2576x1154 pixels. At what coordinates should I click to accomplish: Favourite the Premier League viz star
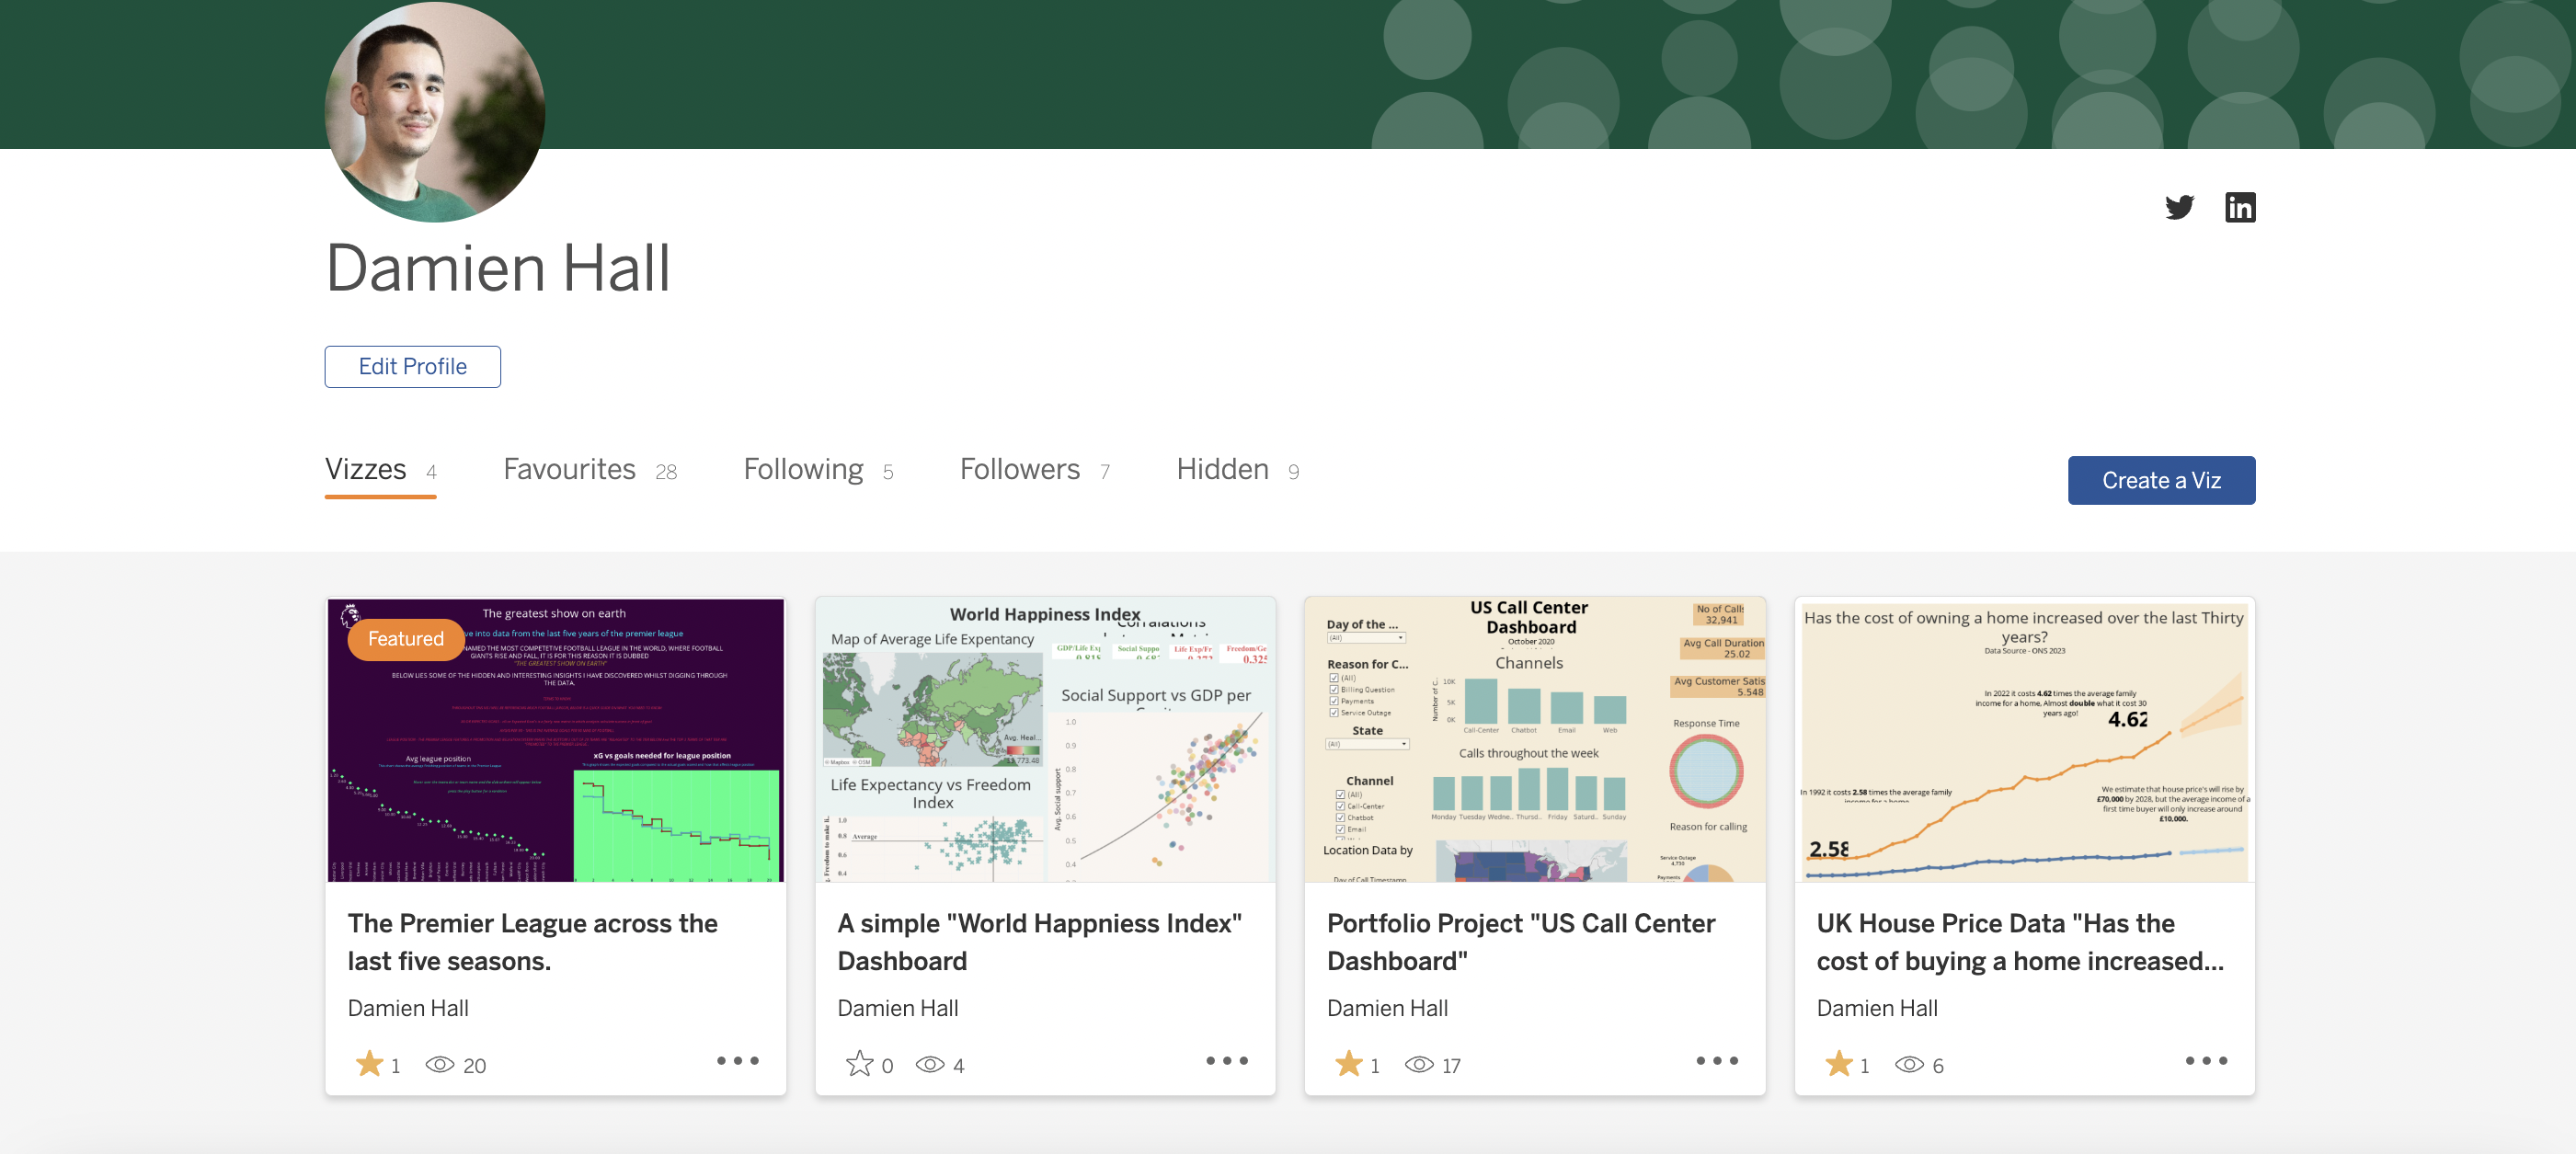tap(369, 1064)
